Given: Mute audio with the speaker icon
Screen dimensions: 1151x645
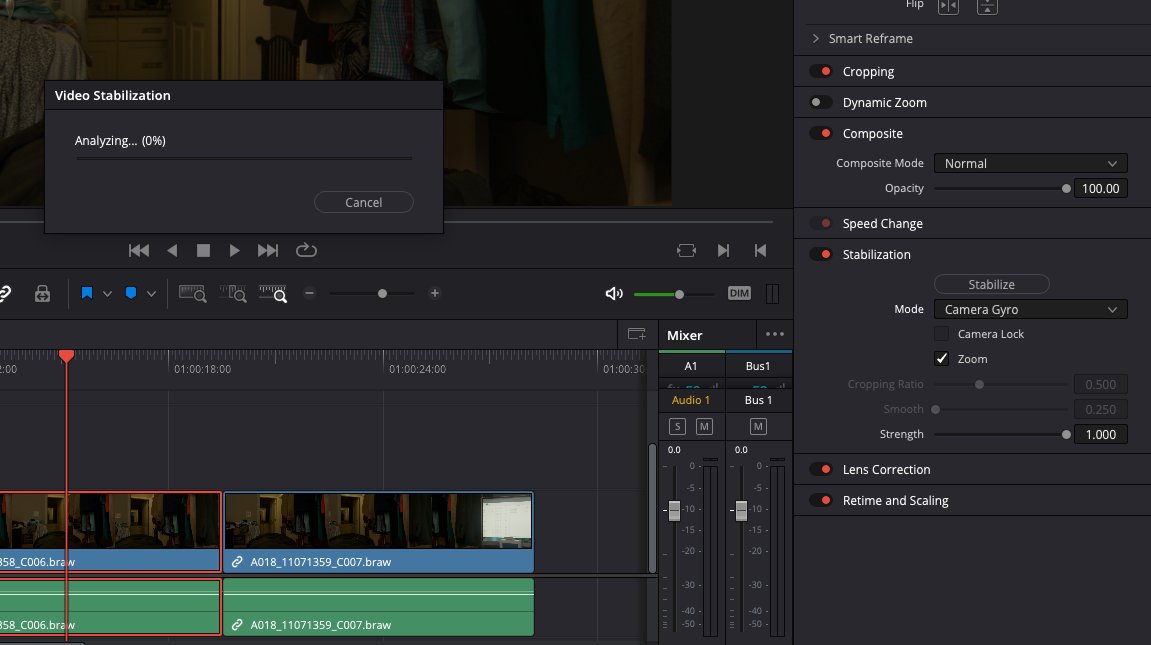Looking at the screenshot, I should coord(614,294).
